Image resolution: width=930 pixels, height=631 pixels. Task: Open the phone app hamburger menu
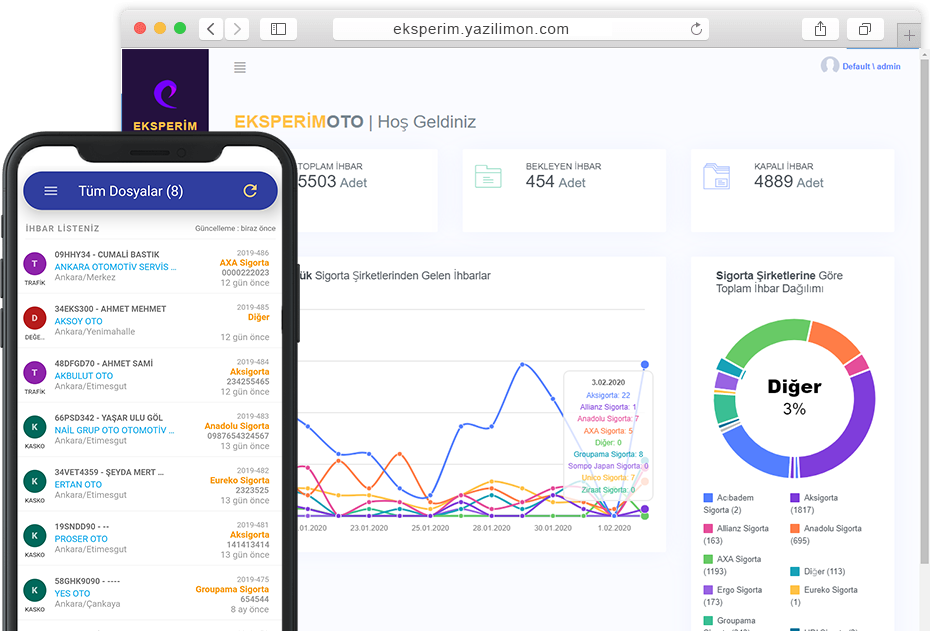click(x=51, y=191)
